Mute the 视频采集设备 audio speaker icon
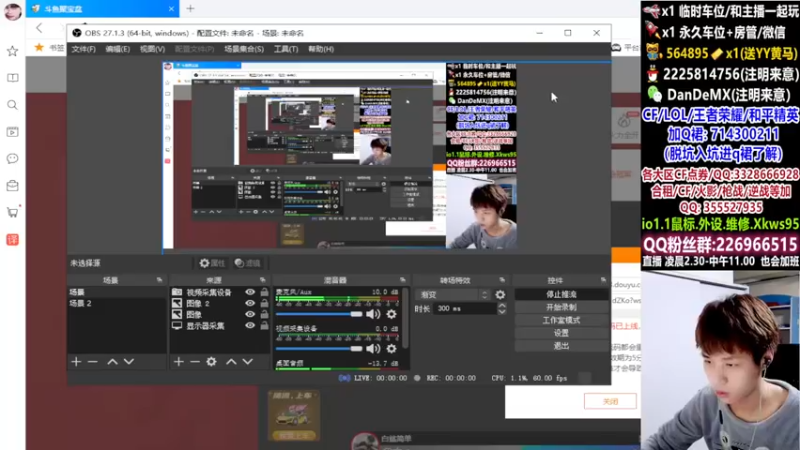The image size is (800, 450). (x=373, y=348)
